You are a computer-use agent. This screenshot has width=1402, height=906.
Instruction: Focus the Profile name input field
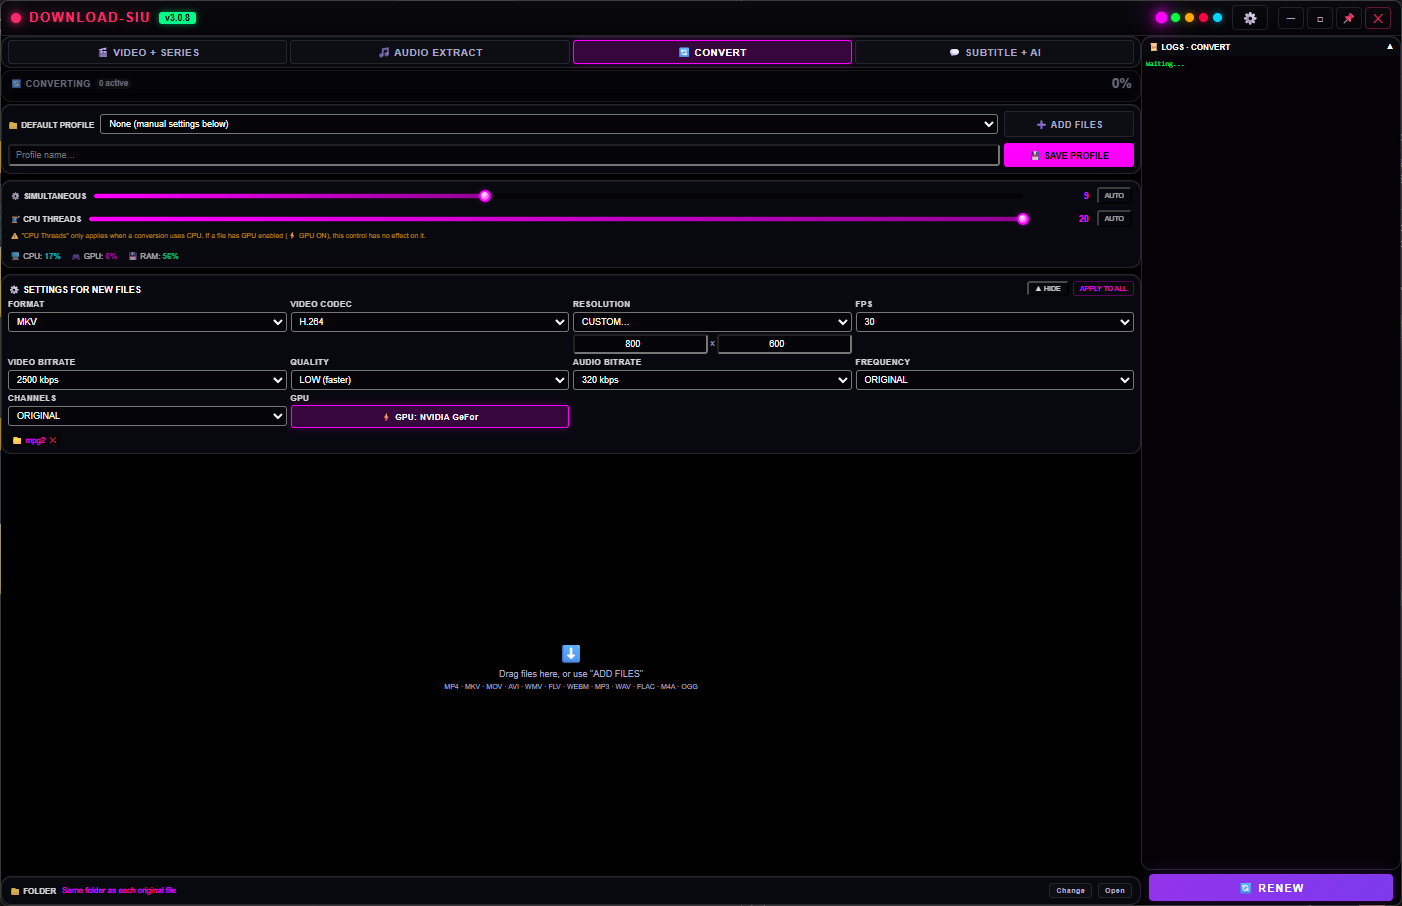504,155
